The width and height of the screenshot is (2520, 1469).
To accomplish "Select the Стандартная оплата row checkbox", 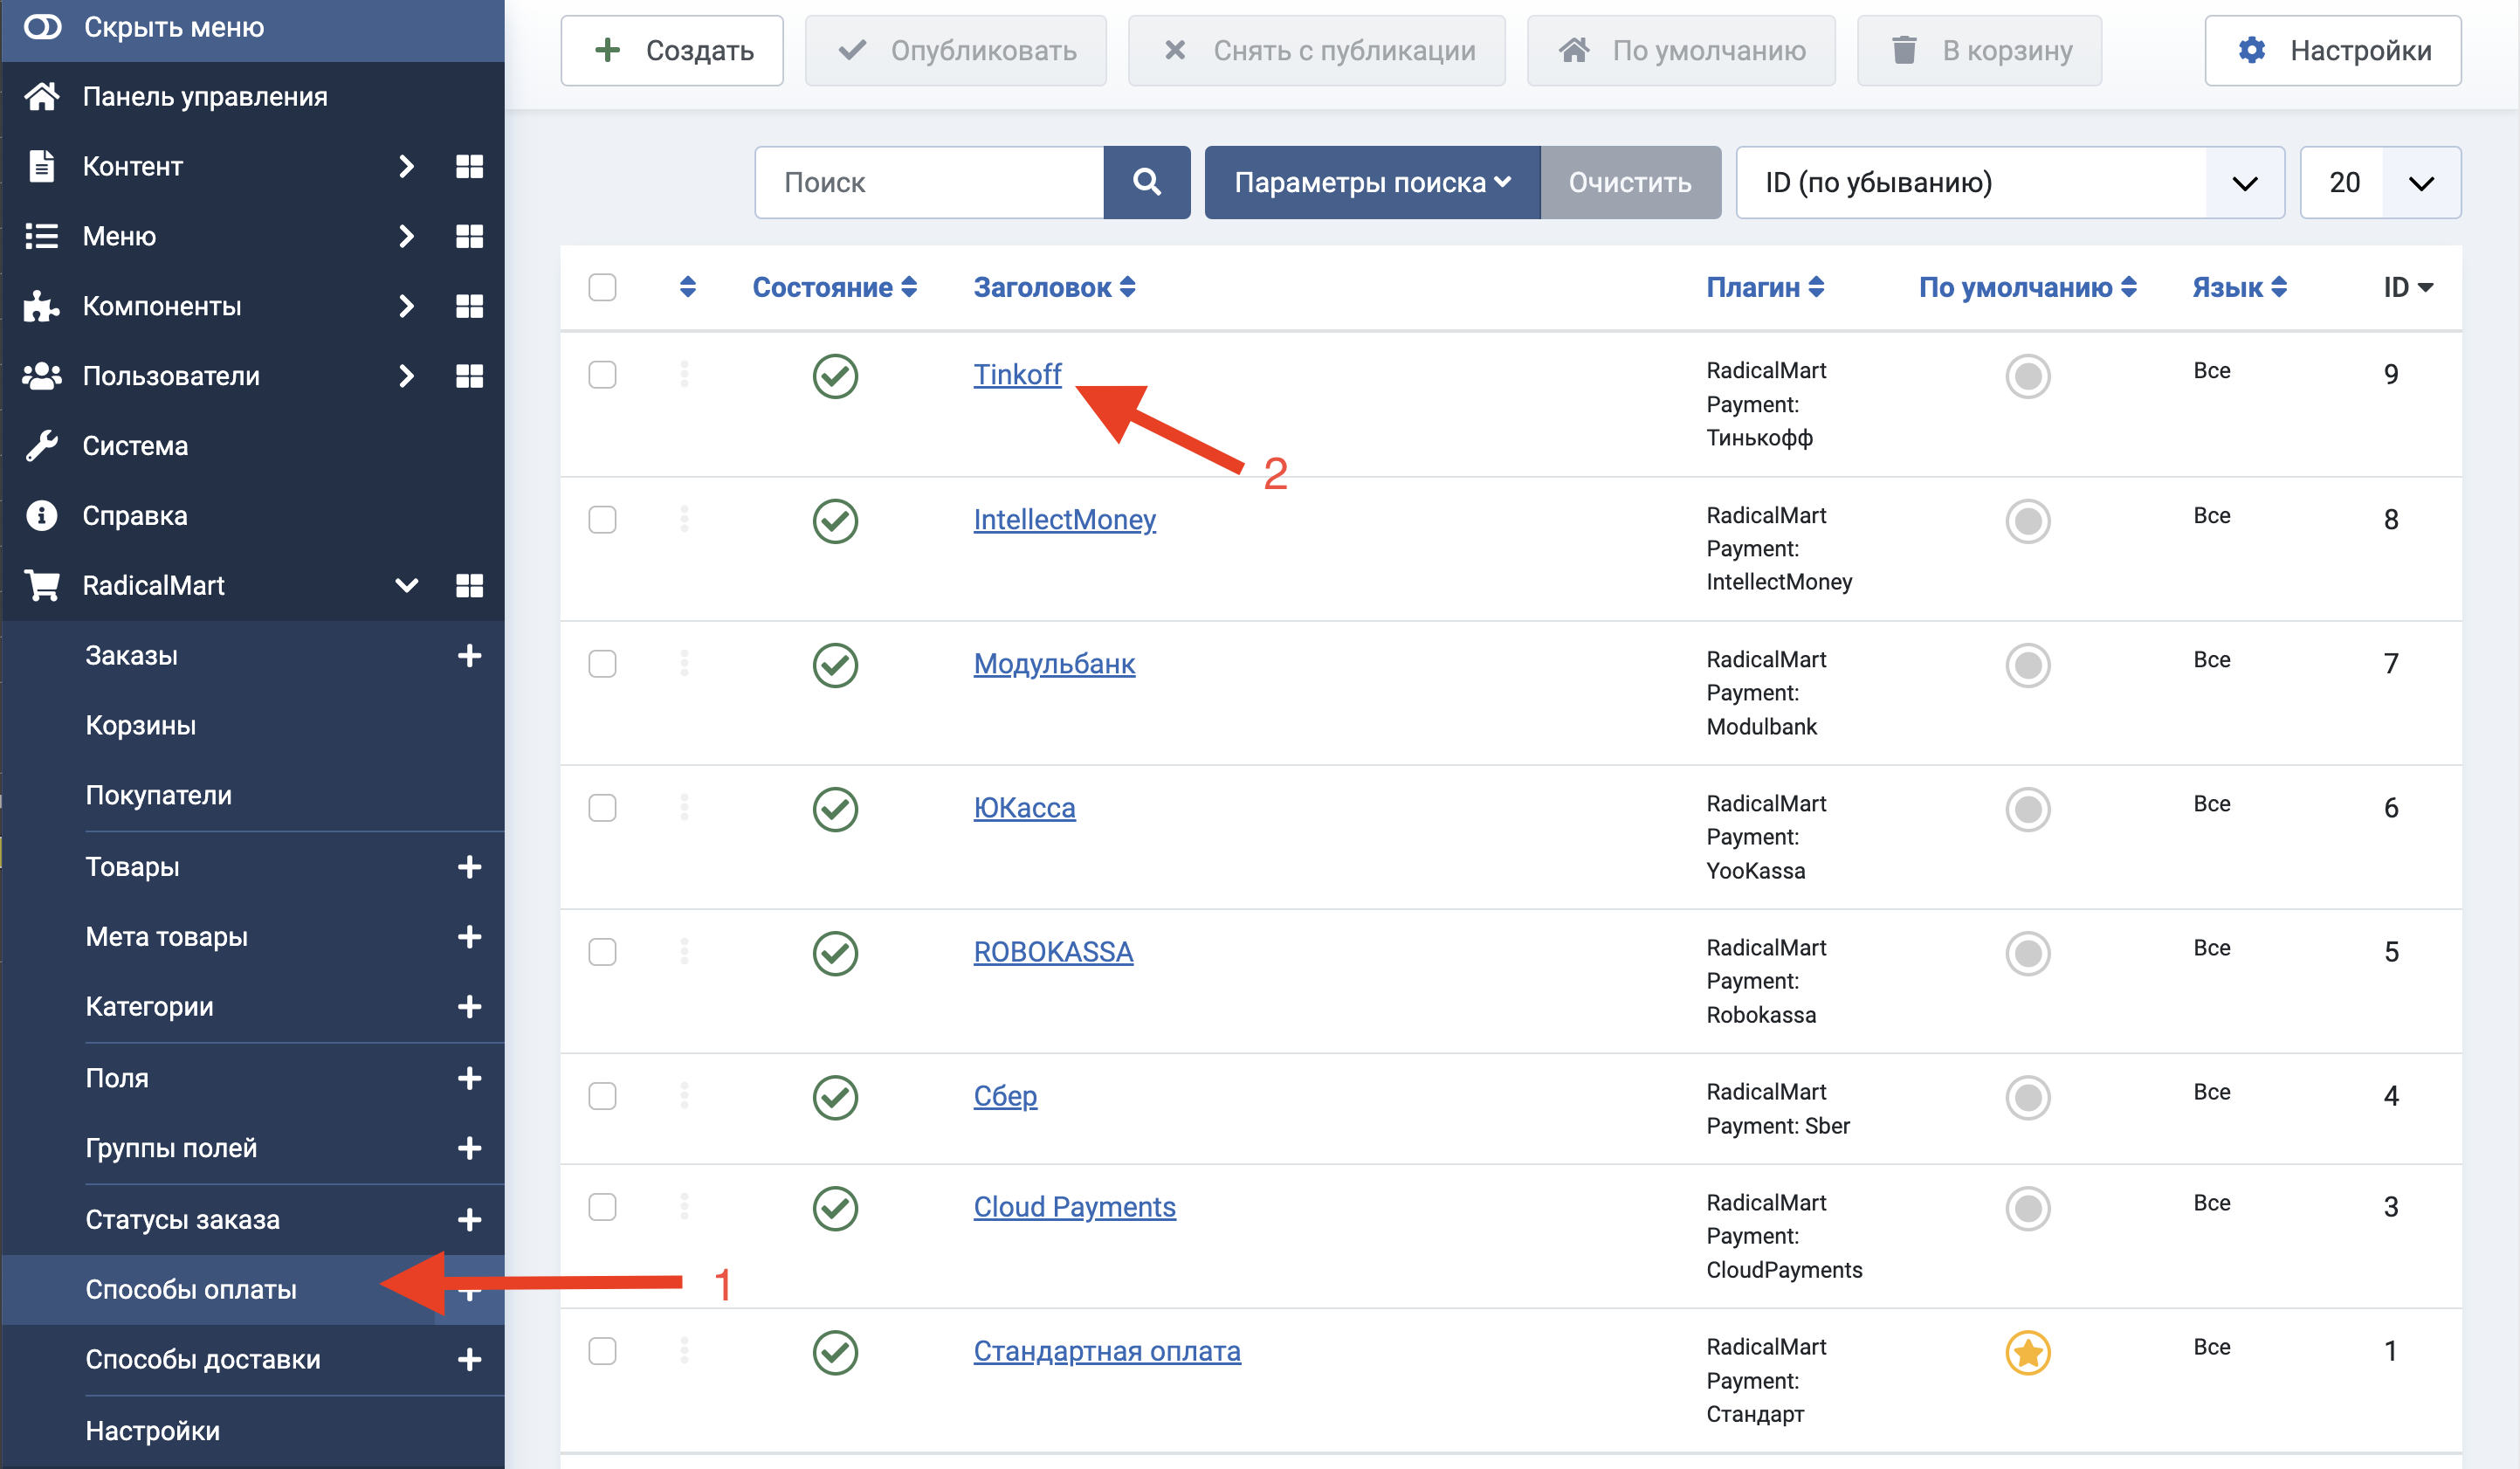I will 602,1351.
